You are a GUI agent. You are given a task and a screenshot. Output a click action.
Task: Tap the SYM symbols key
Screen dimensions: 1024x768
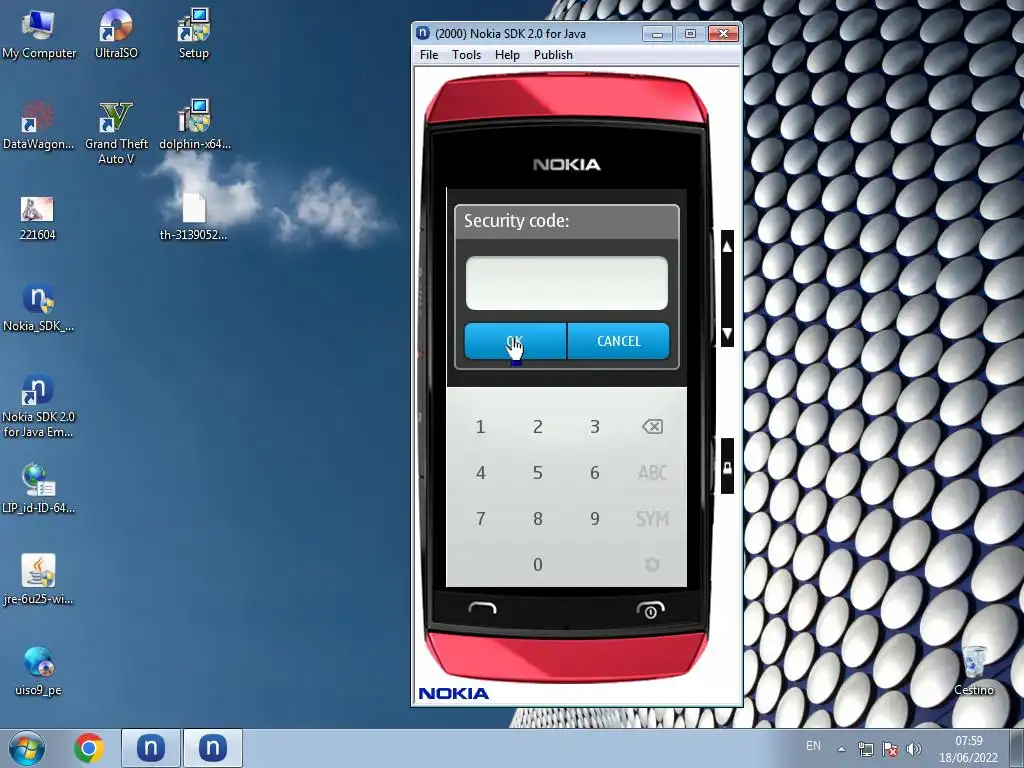[x=652, y=519]
